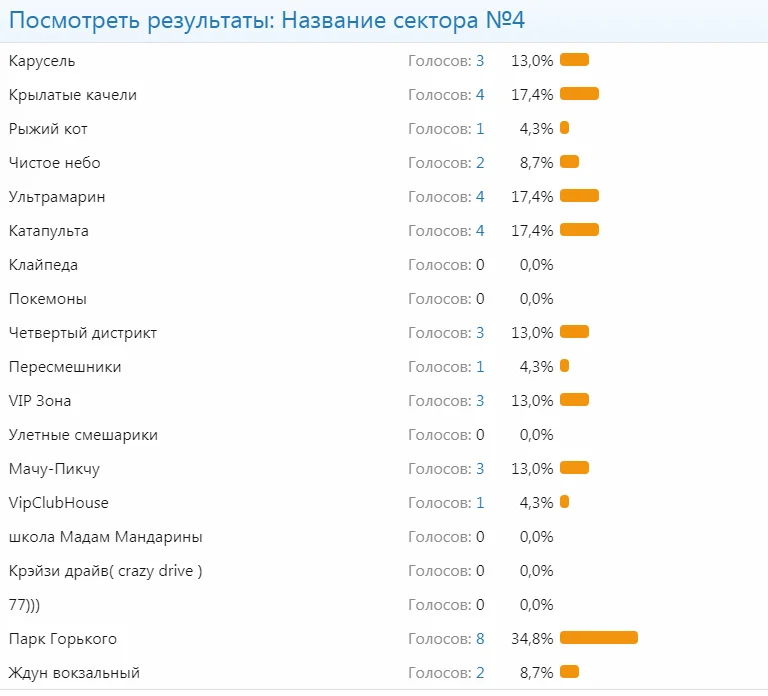Click the vote number for Ультрамарин
The width and height of the screenshot is (768, 696).
click(480, 197)
